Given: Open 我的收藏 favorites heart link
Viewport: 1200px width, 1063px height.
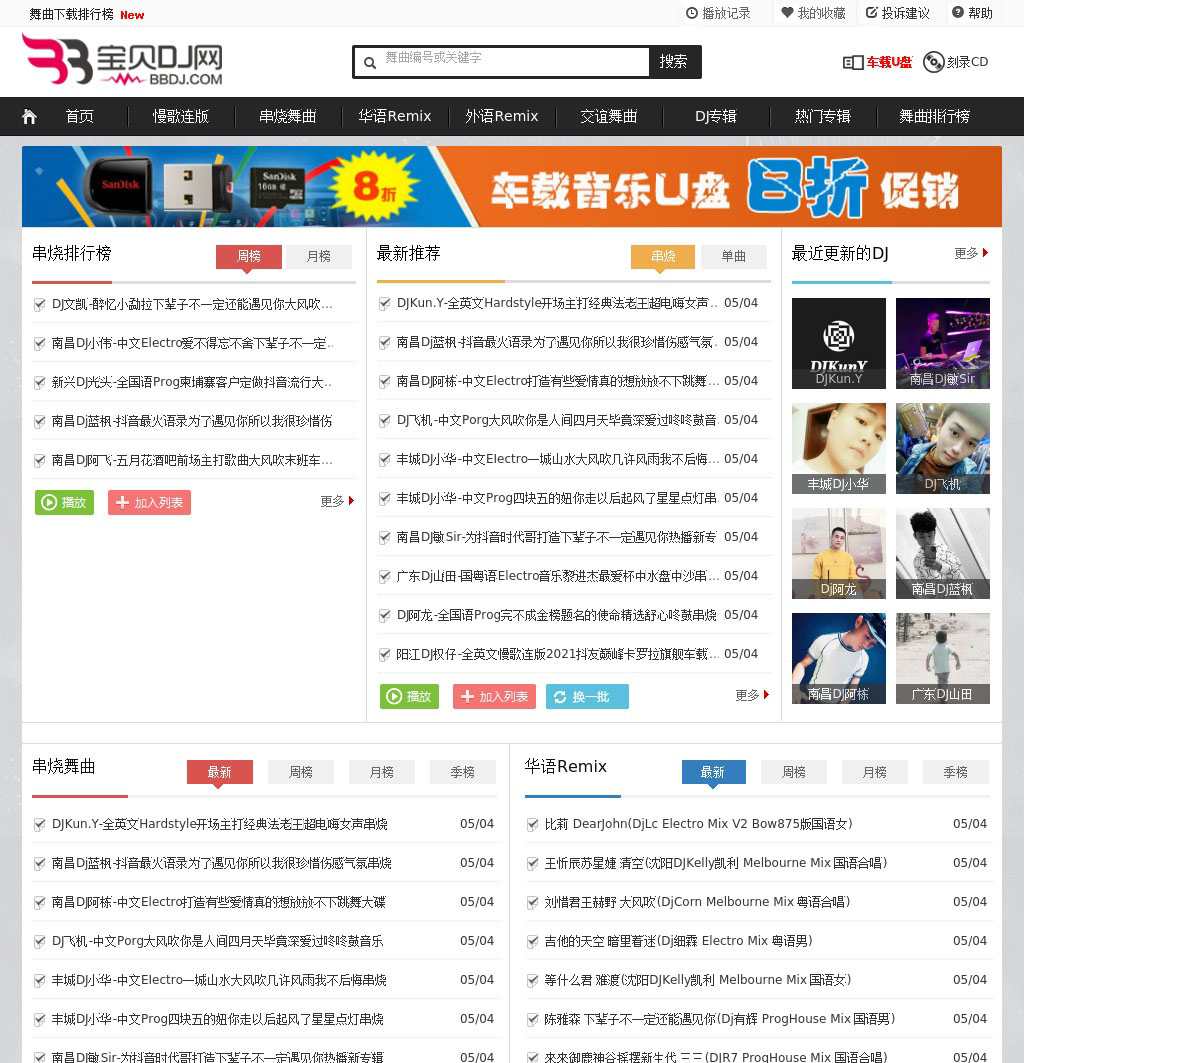Looking at the screenshot, I should point(813,13).
